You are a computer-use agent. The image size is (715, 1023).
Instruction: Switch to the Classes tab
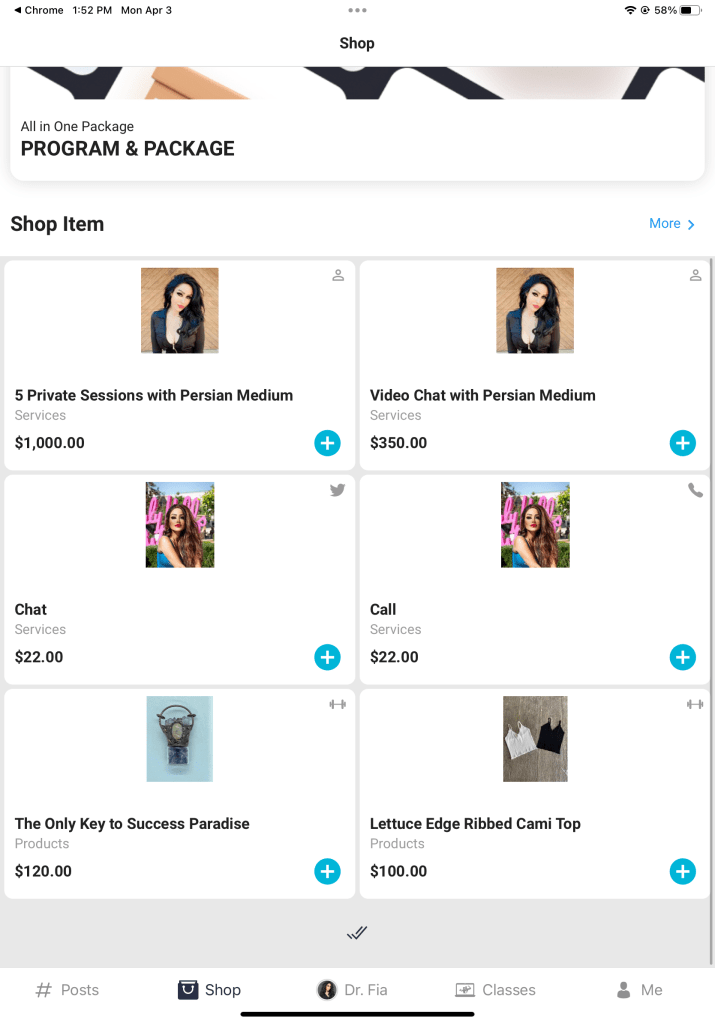[496, 990]
